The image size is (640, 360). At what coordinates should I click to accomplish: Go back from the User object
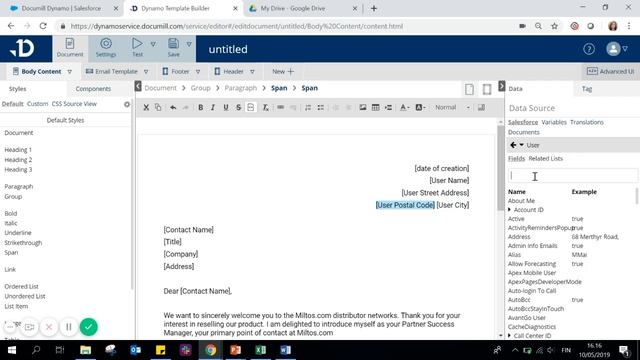pos(513,145)
